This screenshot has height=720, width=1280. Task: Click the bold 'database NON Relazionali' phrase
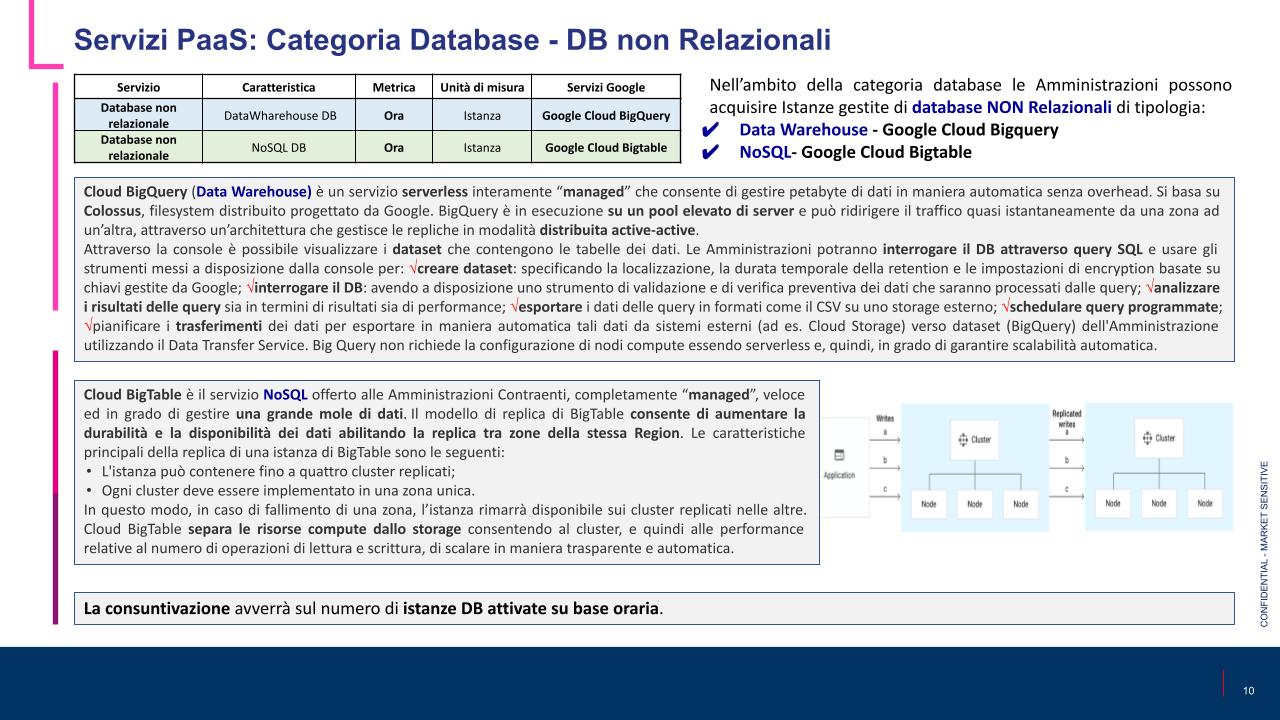pyautogui.click(x=1010, y=107)
